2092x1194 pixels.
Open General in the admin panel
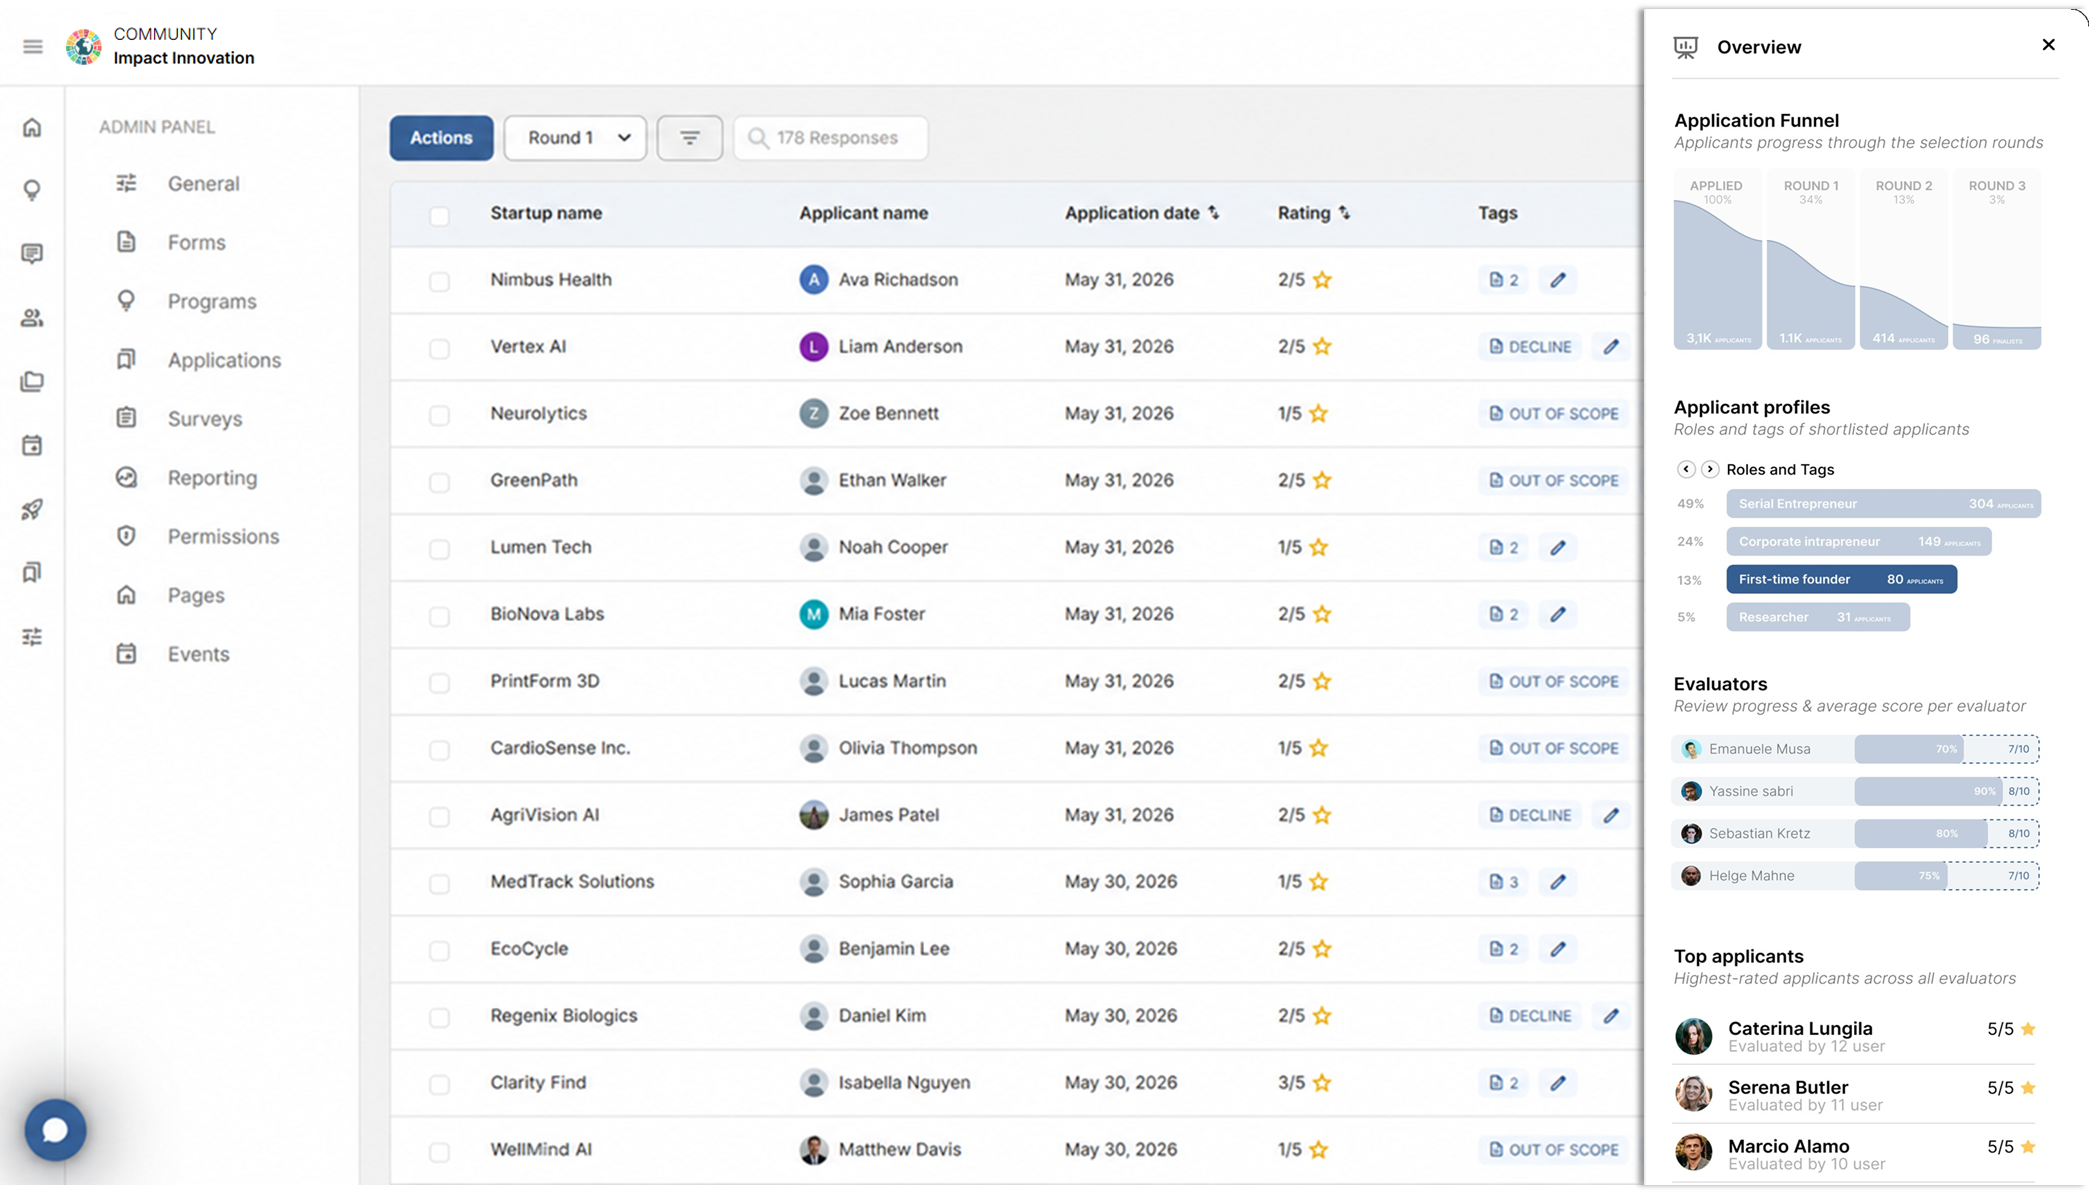[x=203, y=184]
